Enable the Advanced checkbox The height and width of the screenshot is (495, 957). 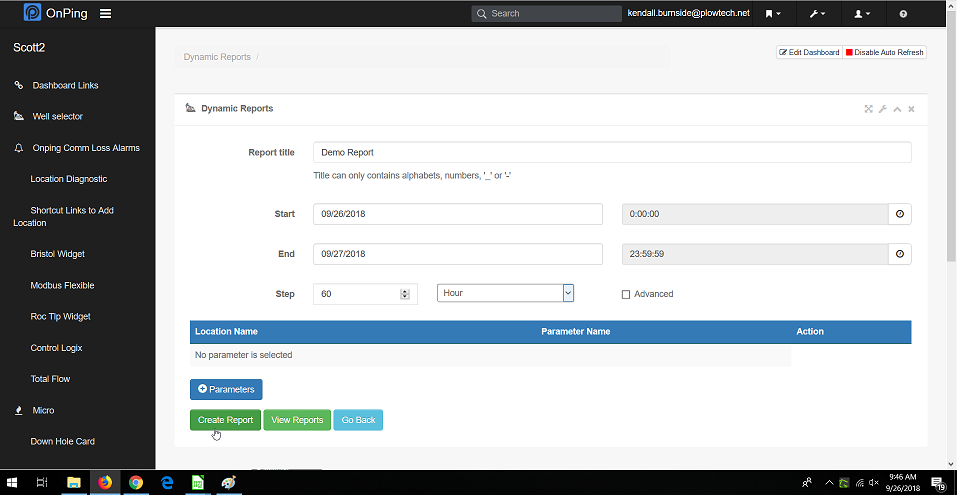(x=626, y=294)
